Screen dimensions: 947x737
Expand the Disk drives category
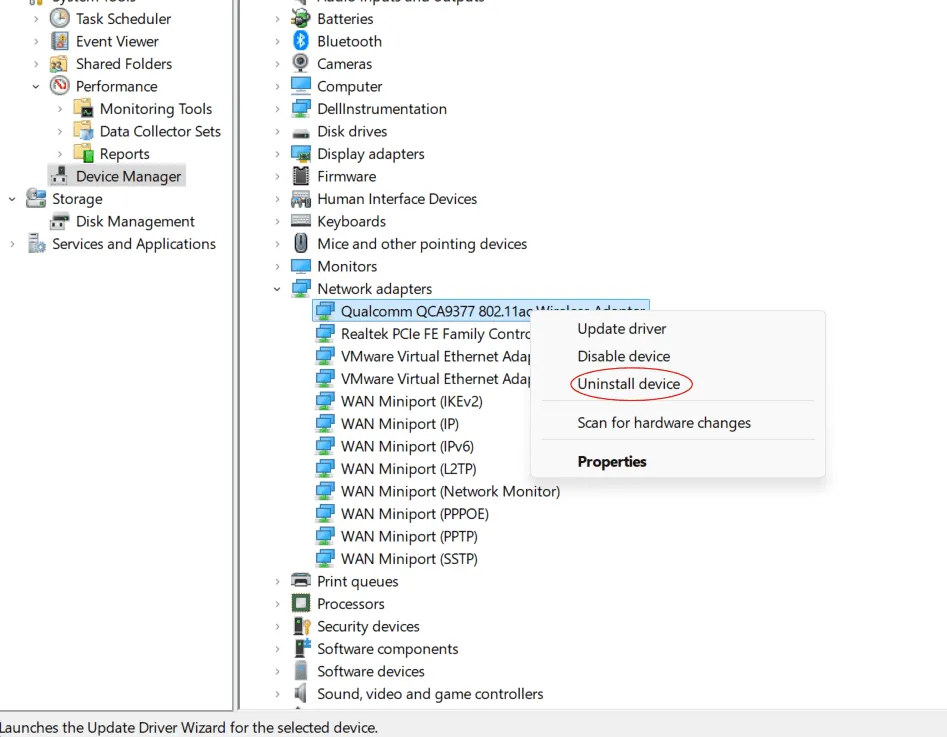point(278,131)
